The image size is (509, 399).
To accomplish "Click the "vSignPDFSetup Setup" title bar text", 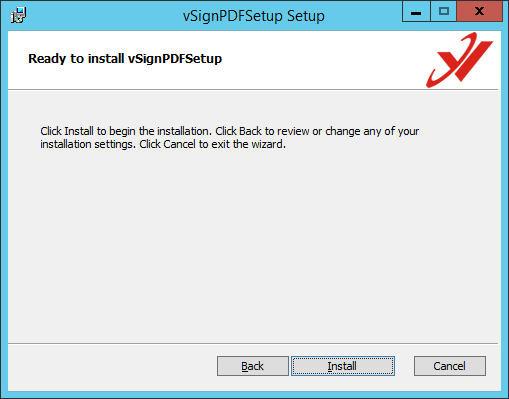I will pos(254,16).
